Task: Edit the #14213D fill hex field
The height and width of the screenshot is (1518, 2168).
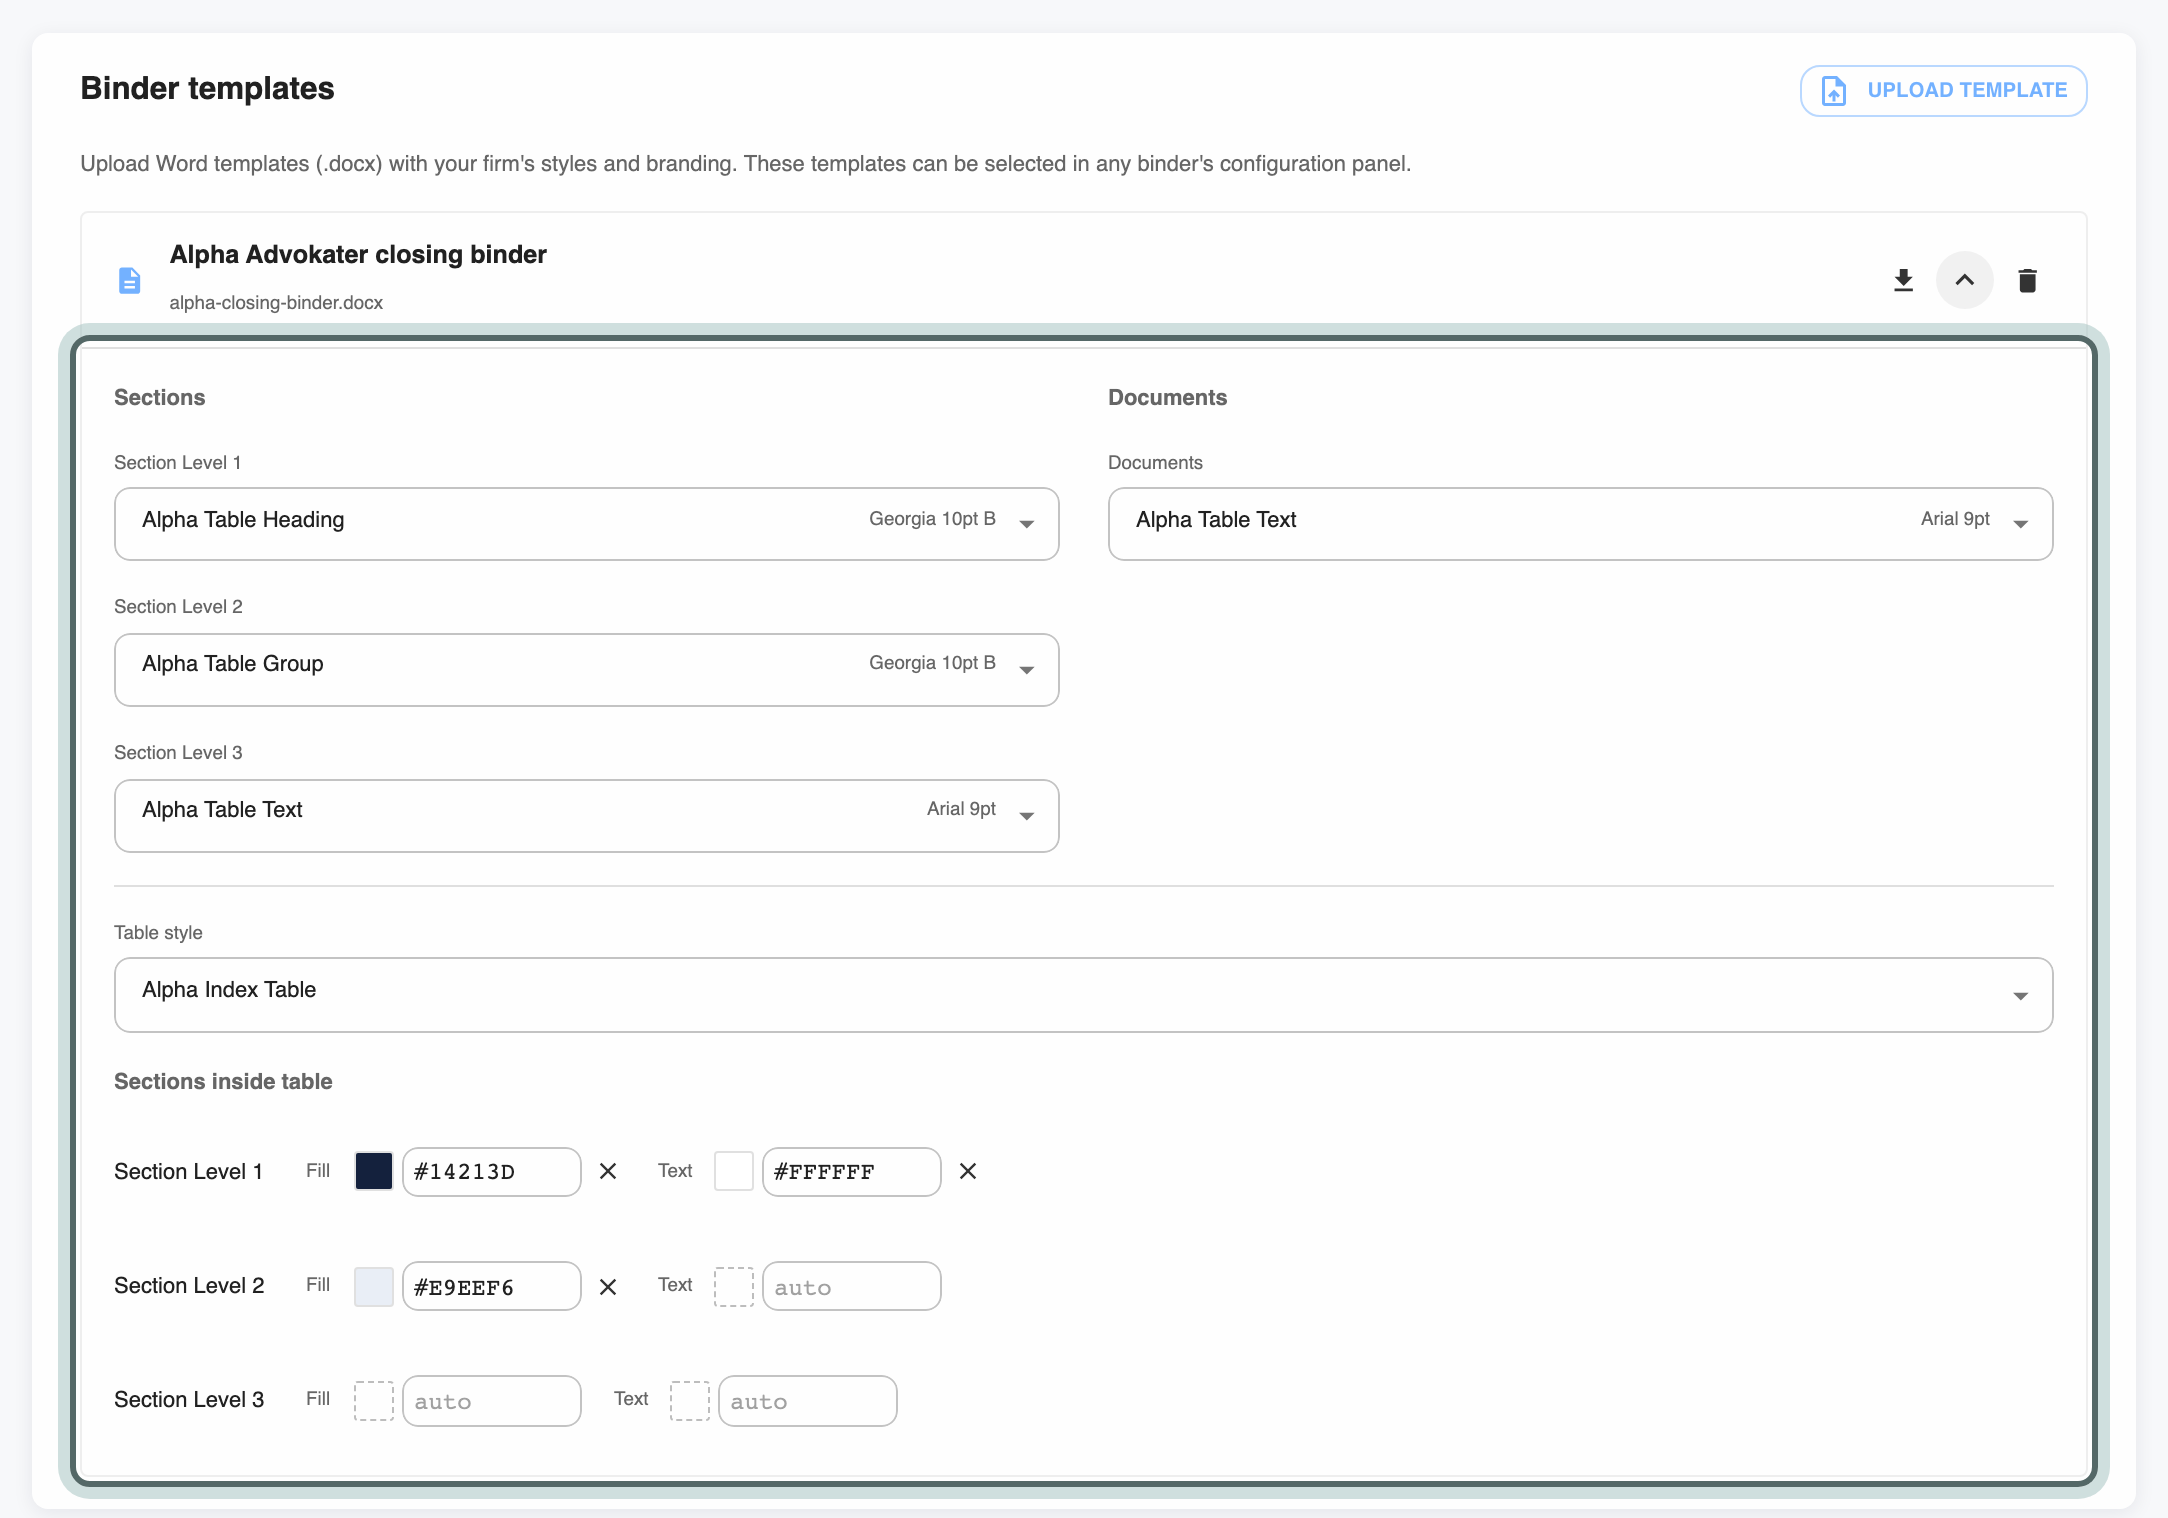Action: [492, 1172]
